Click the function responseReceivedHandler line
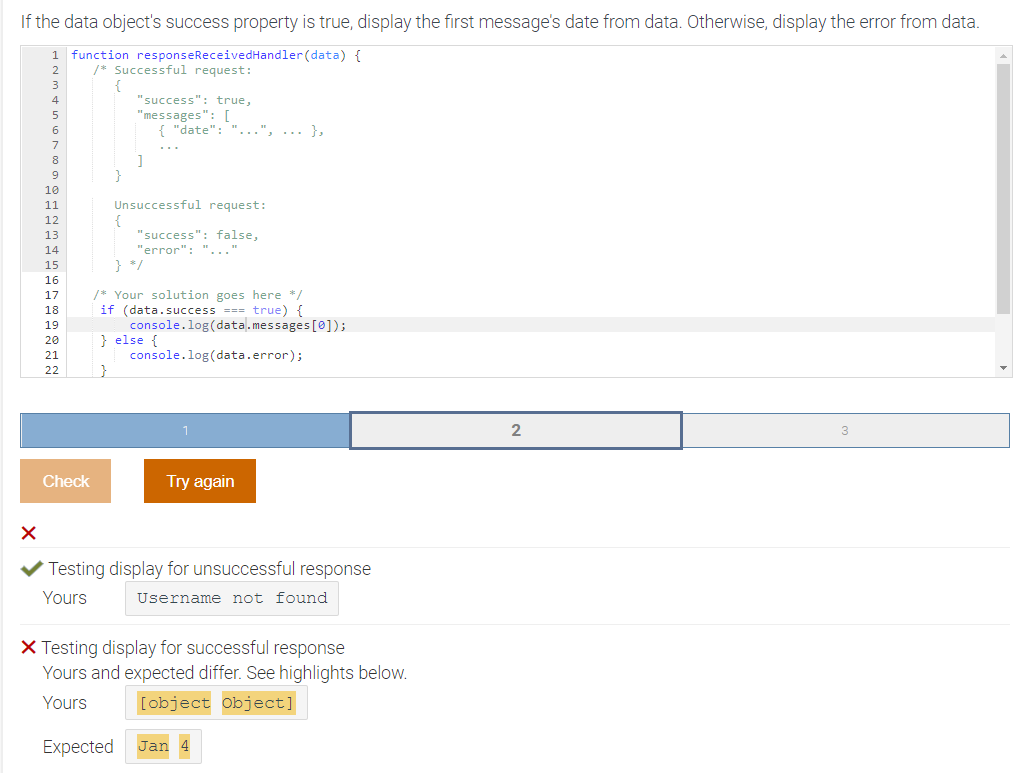The width and height of the screenshot is (1026, 773). 216,56
